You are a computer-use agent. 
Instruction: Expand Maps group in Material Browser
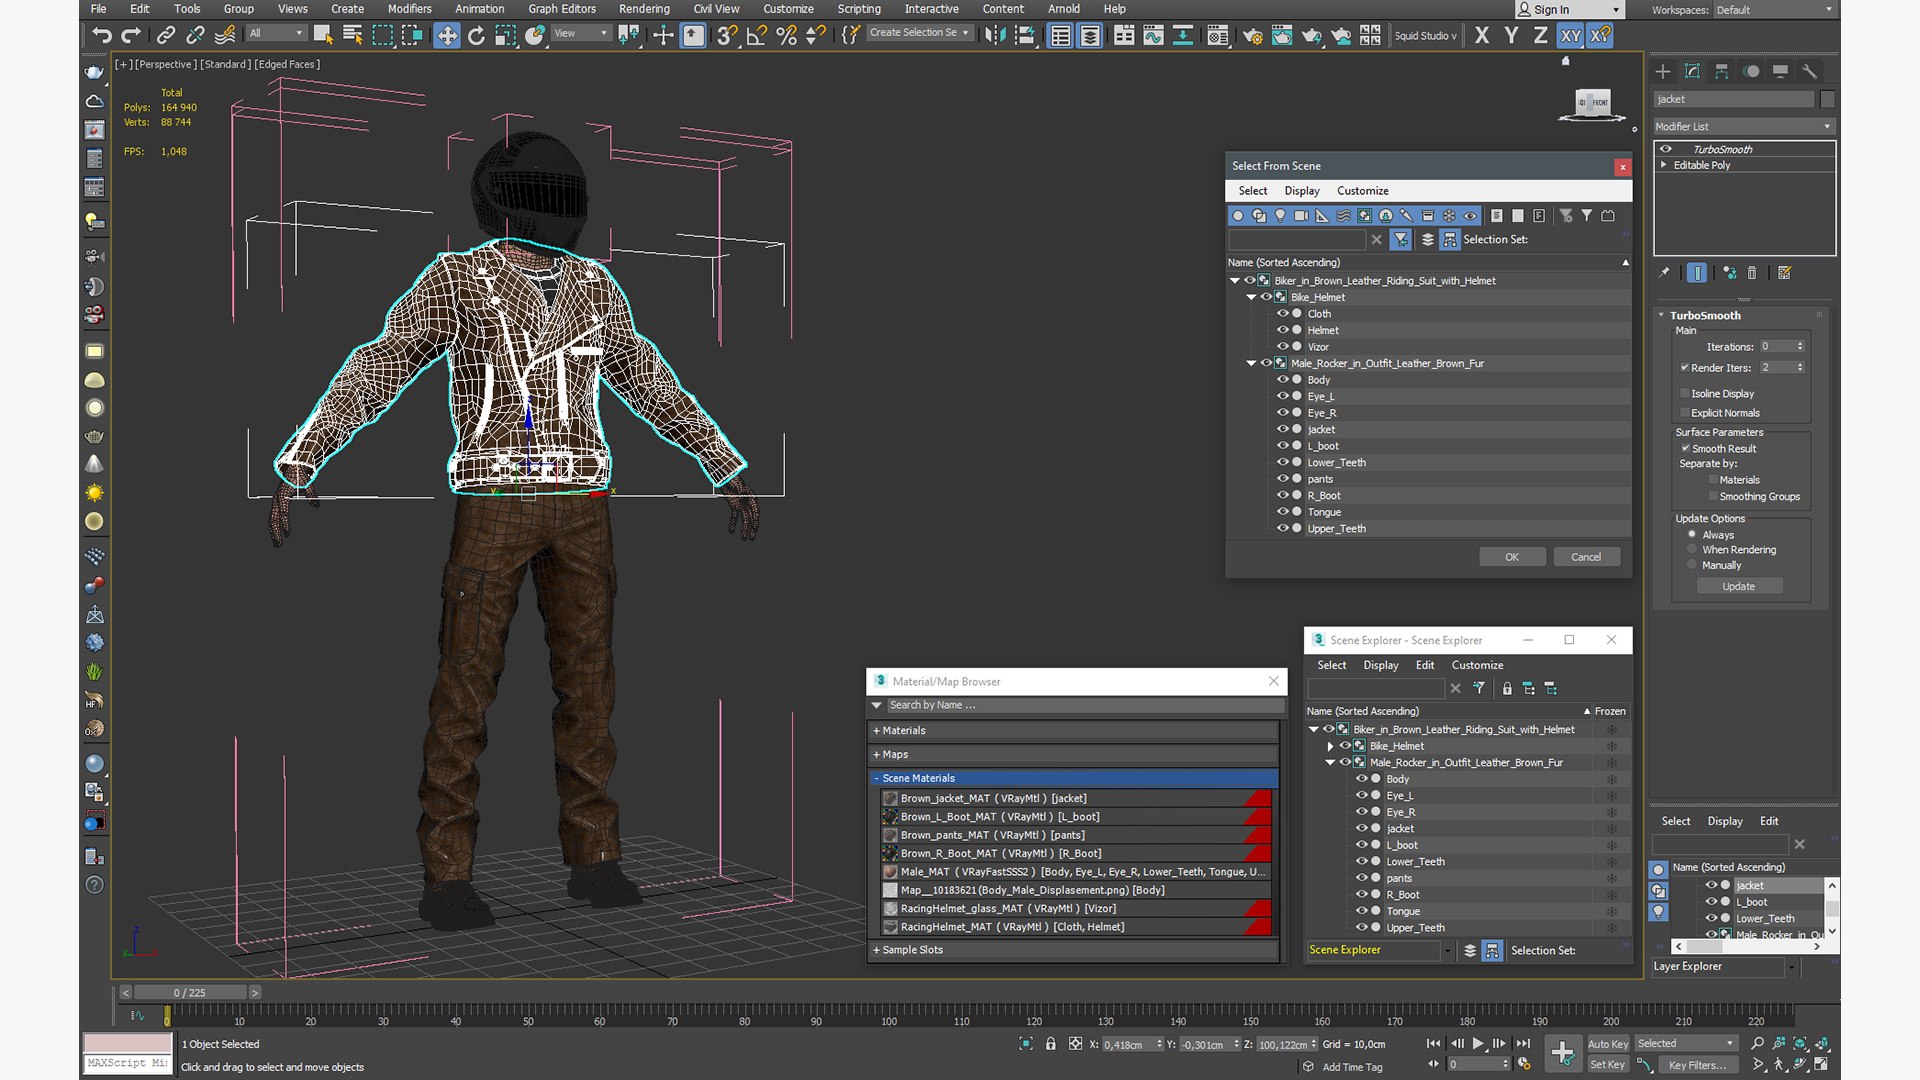[1074, 755]
